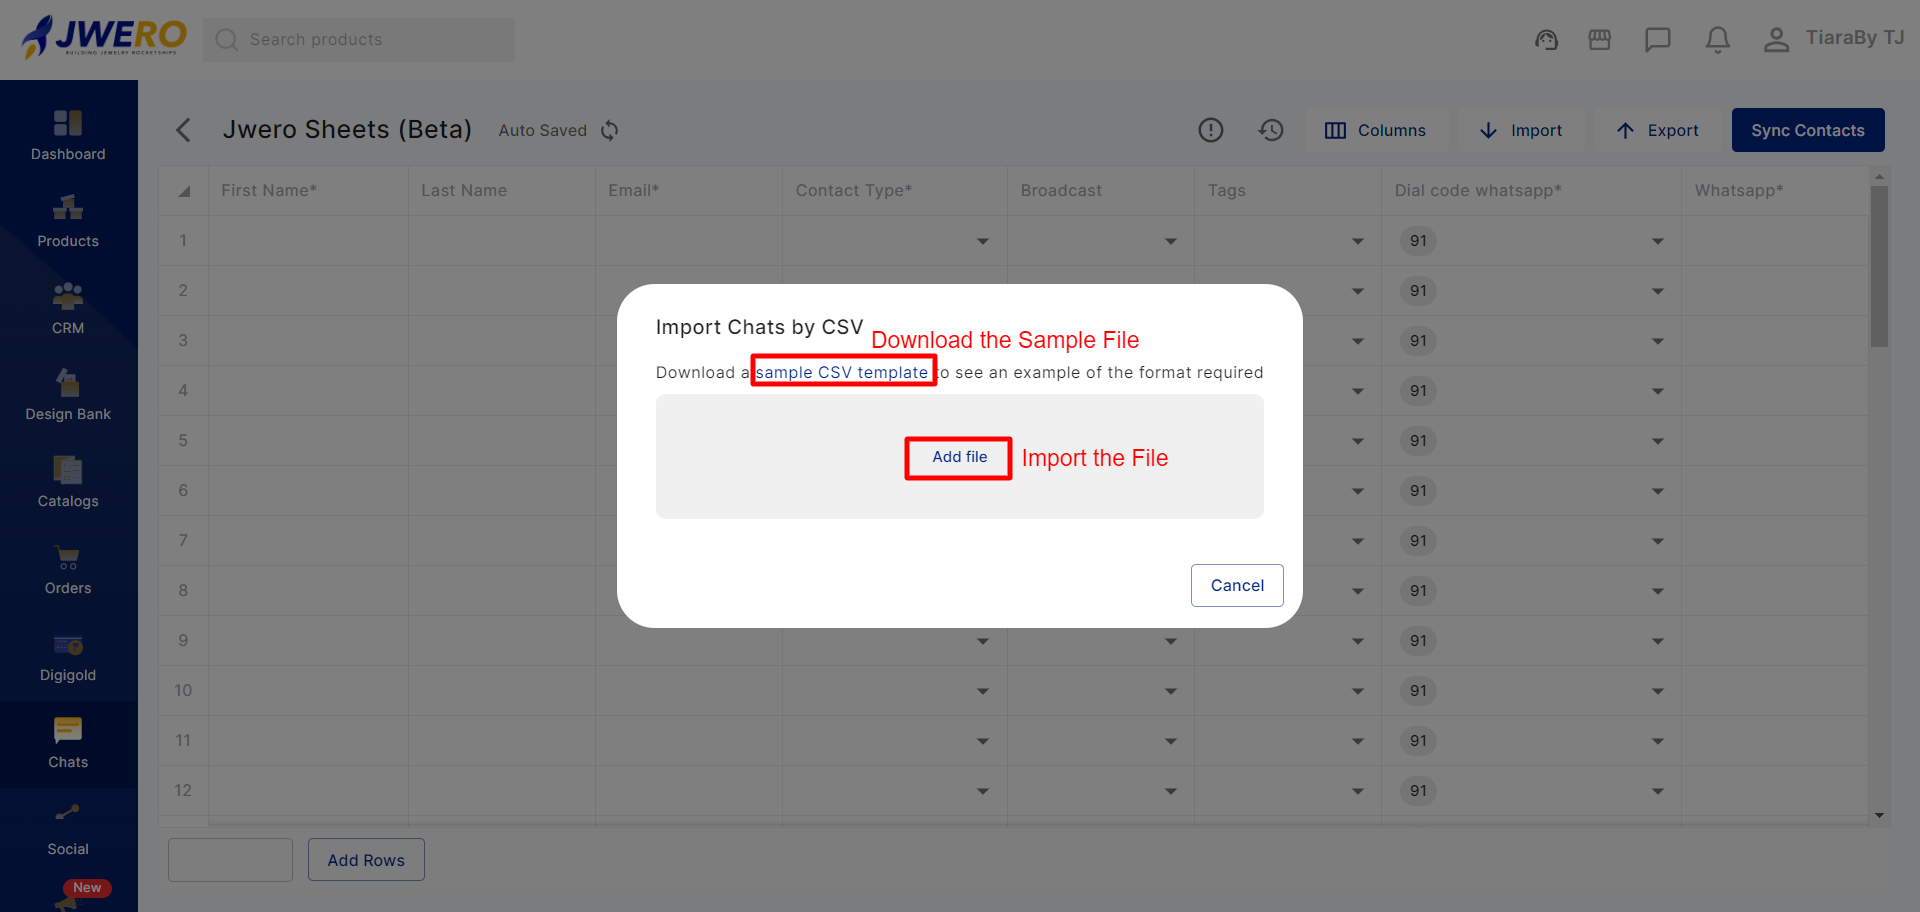Open the chat messages icon in header
Screen dimensions: 1920x912
pyautogui.click(x=1657, y=40)
